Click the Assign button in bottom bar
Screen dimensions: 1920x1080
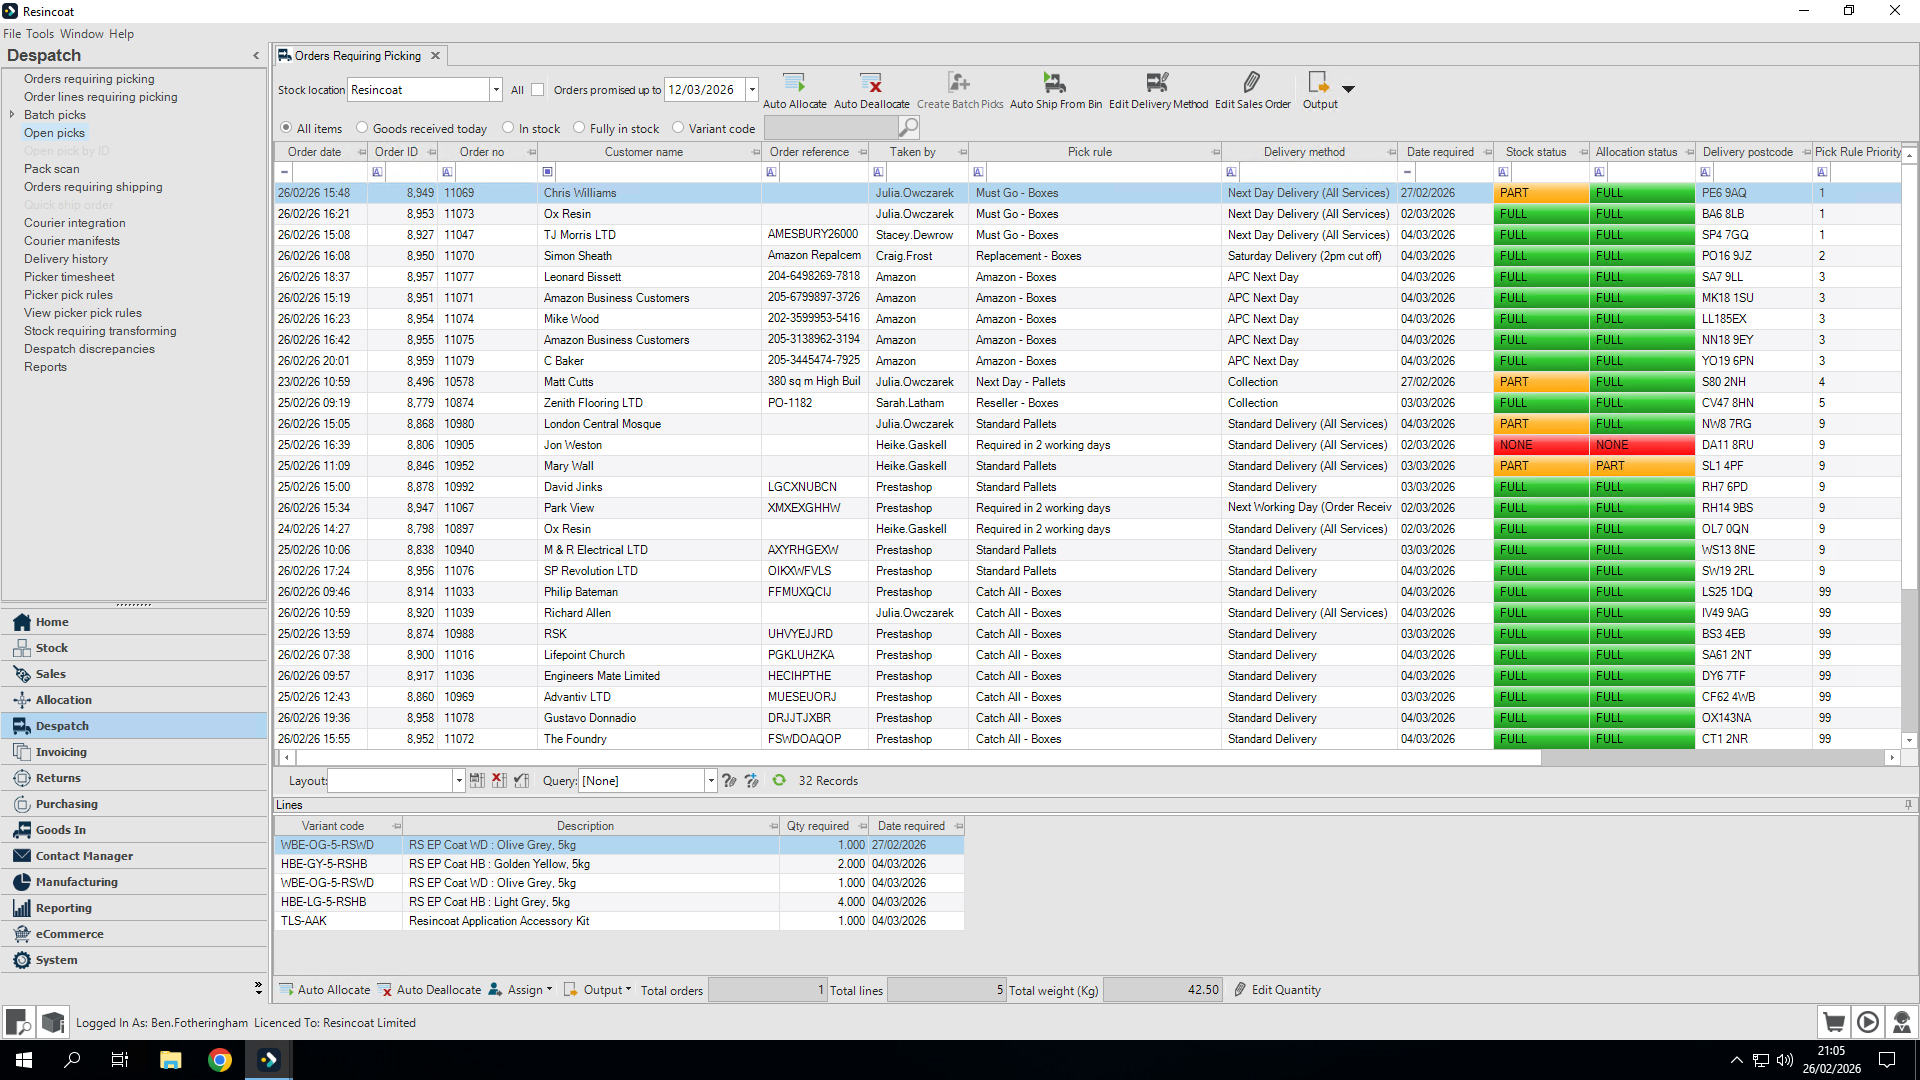pyautogui.click(x=523, y=990)
